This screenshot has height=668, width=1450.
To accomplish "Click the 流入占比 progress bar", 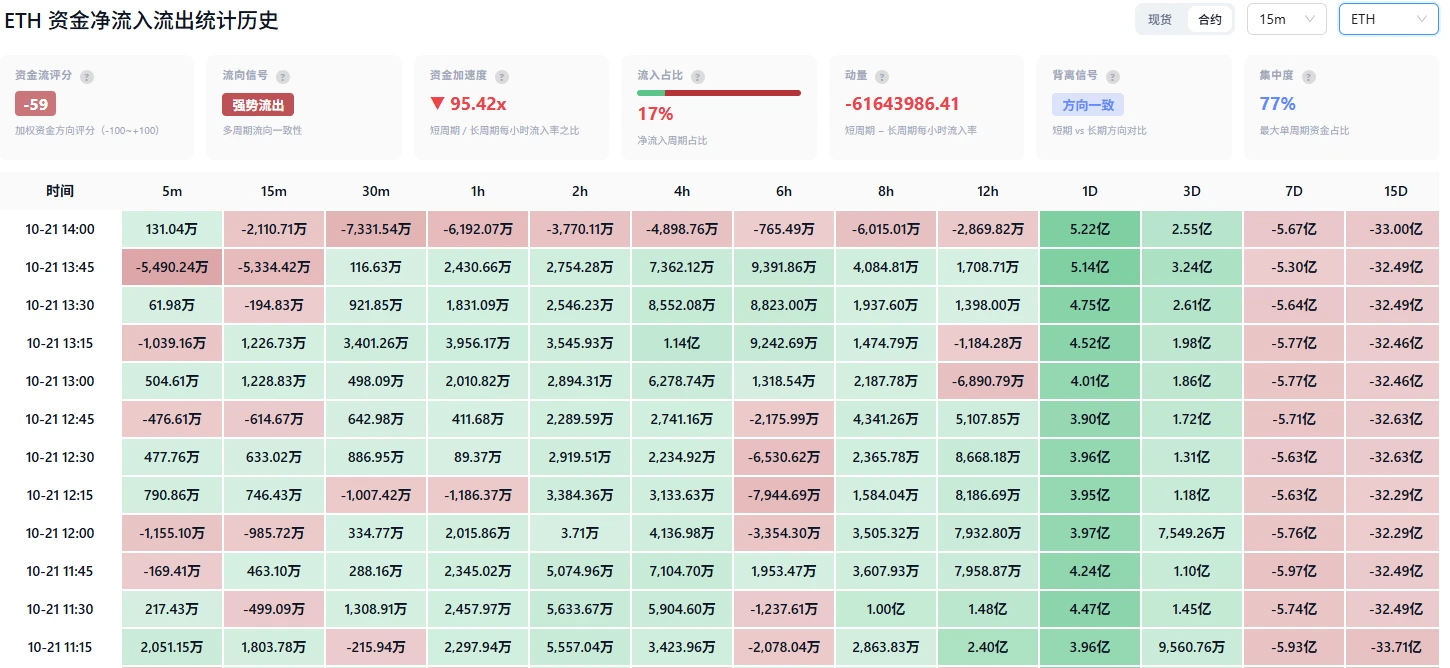I will click(719, 93).
